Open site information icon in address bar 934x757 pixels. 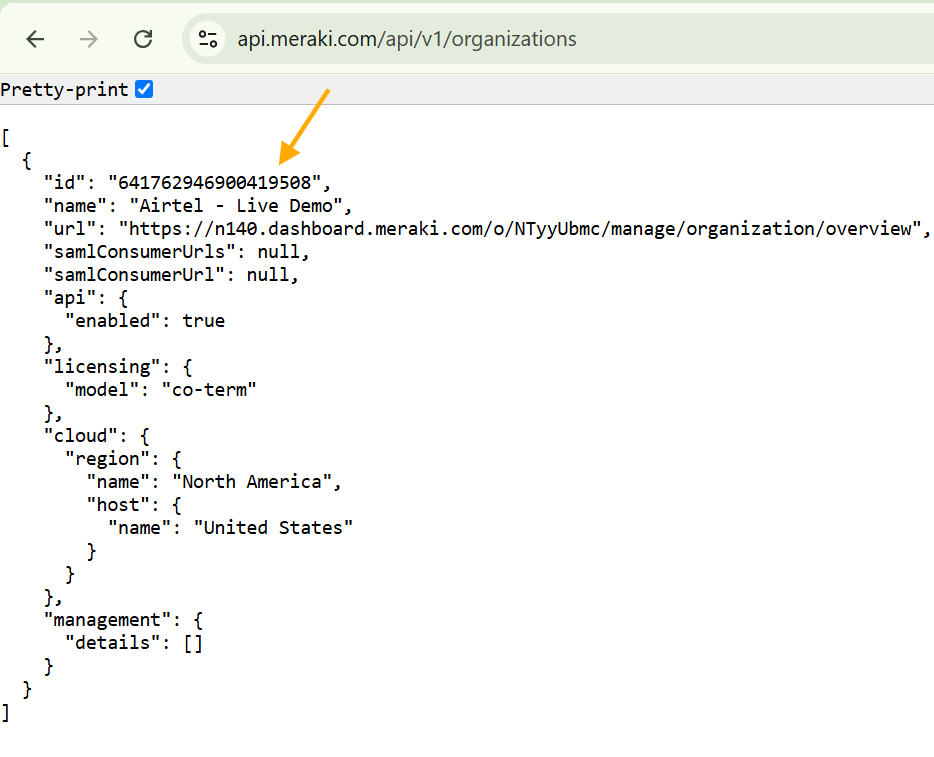tap(208, 39)
